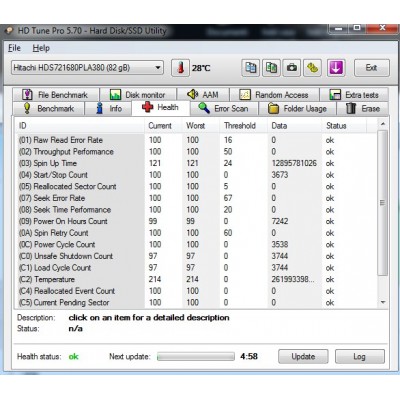The height and width of the screenshot is (400, 400).
Task: Open the Help menu
Action: point(41,48)
